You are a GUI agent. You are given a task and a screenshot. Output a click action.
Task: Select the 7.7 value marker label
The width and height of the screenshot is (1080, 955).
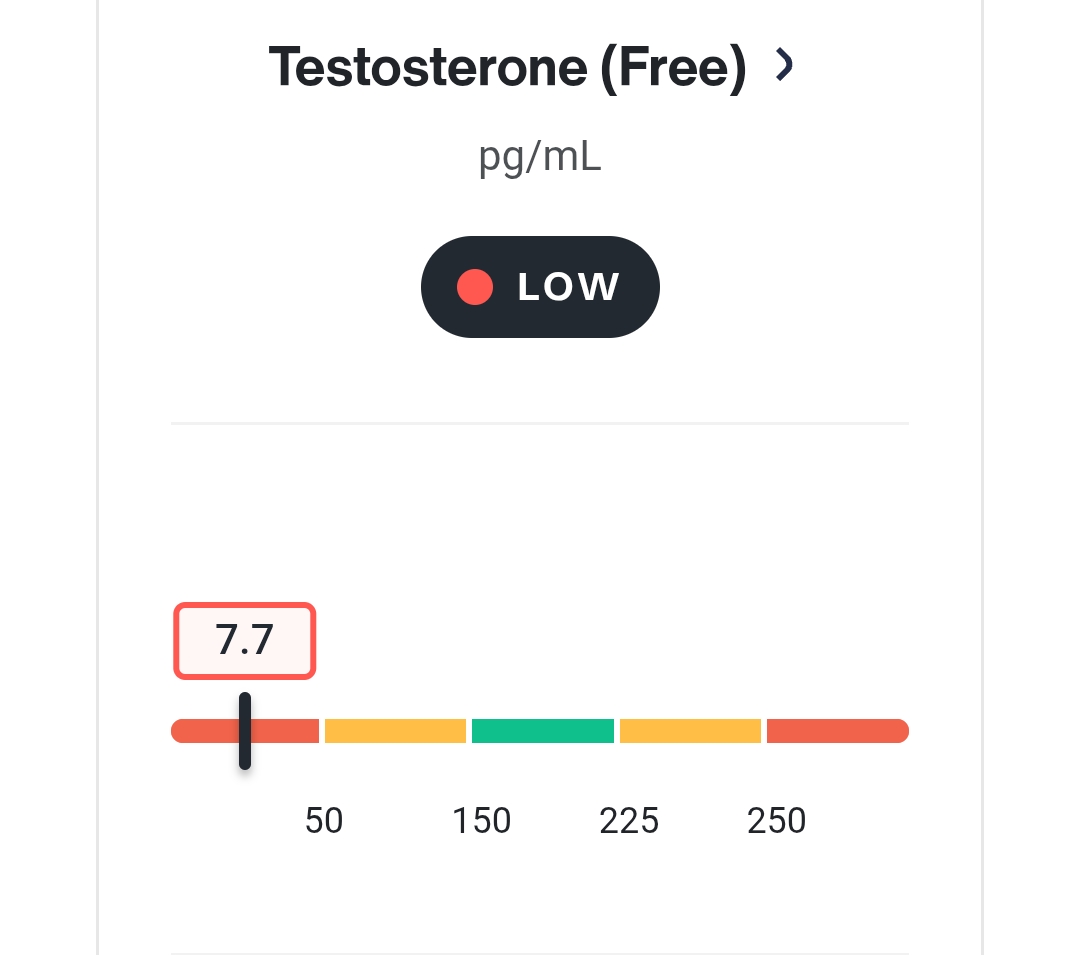point(245,640)
